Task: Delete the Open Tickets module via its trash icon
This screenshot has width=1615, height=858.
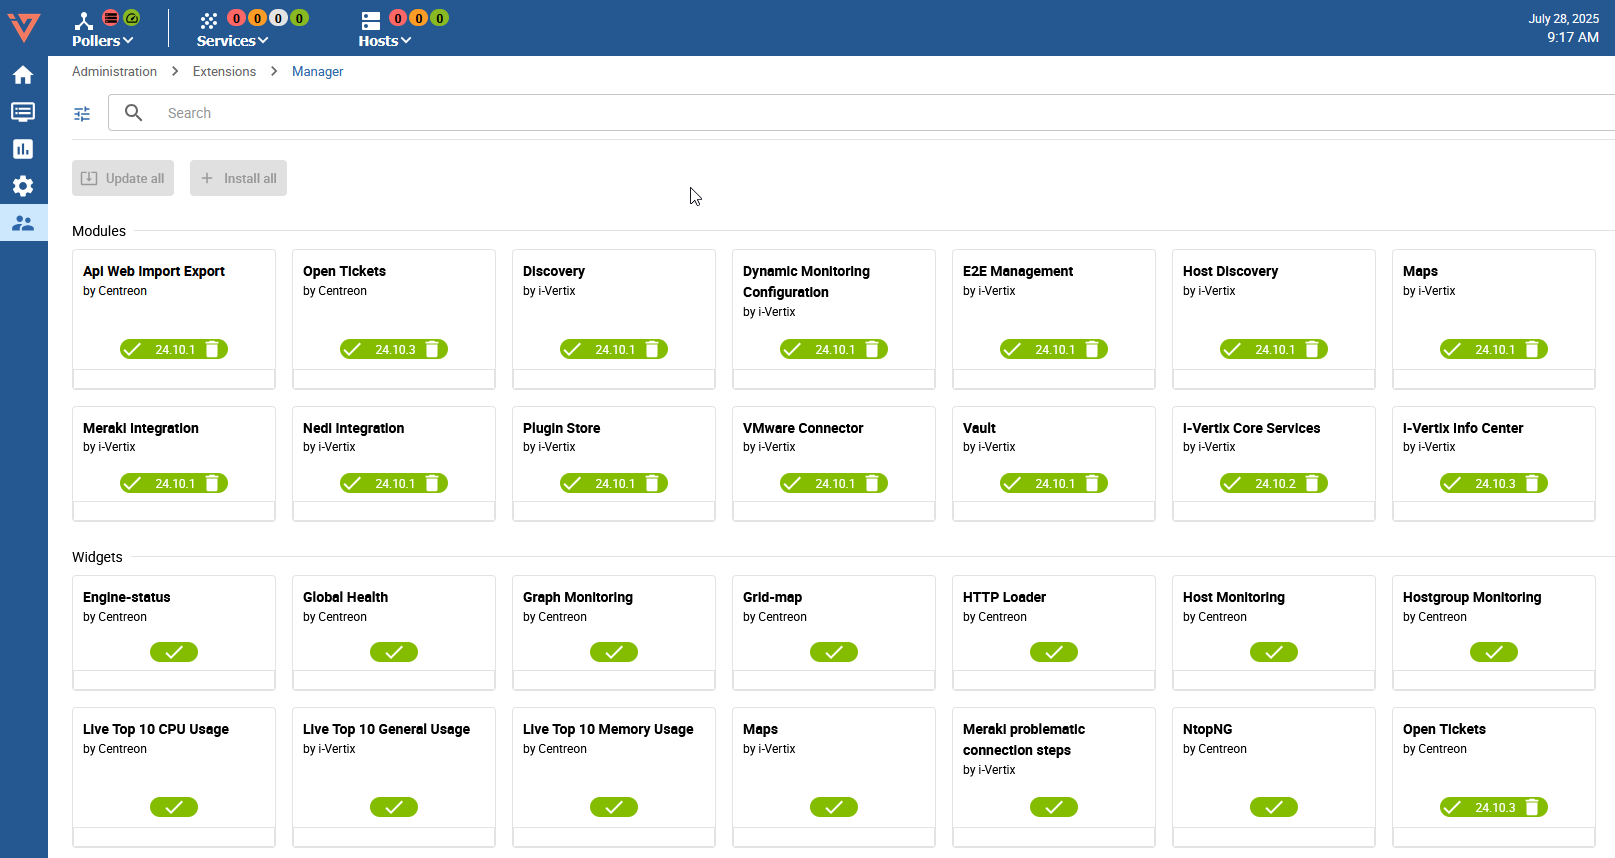Action: tap(432, 349)
